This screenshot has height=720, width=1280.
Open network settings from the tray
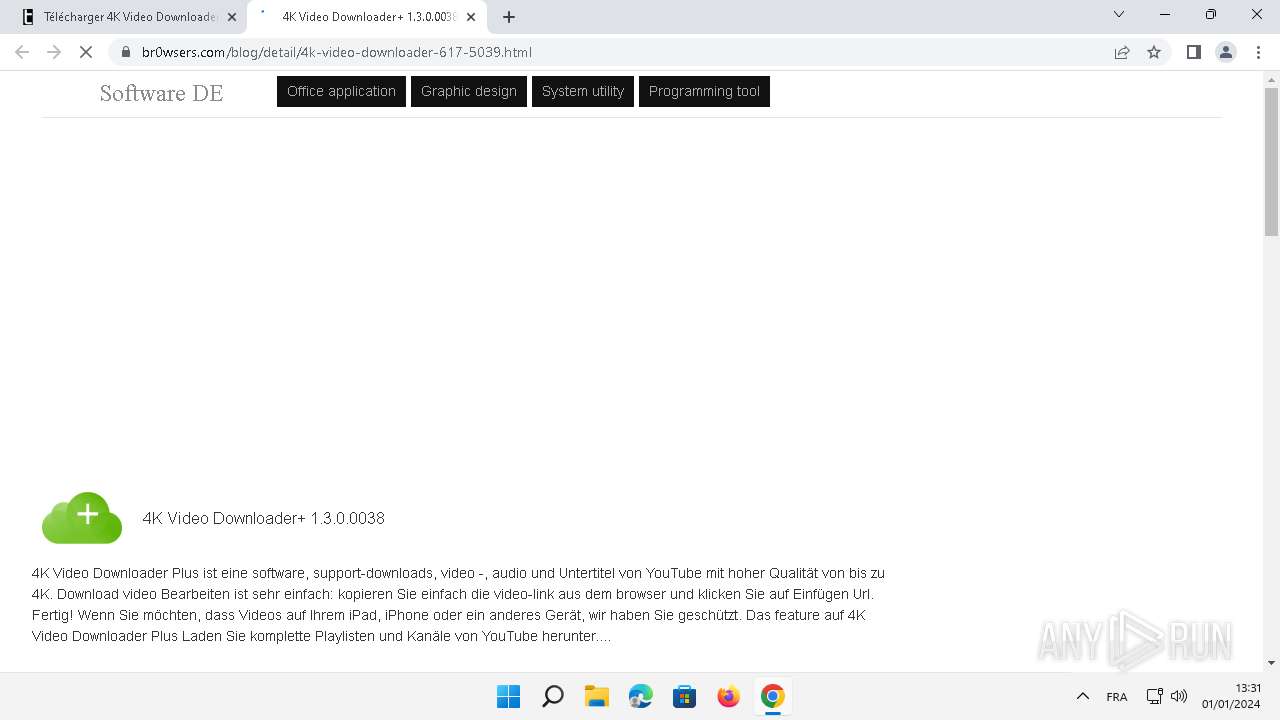click(x=1154, y=696)
